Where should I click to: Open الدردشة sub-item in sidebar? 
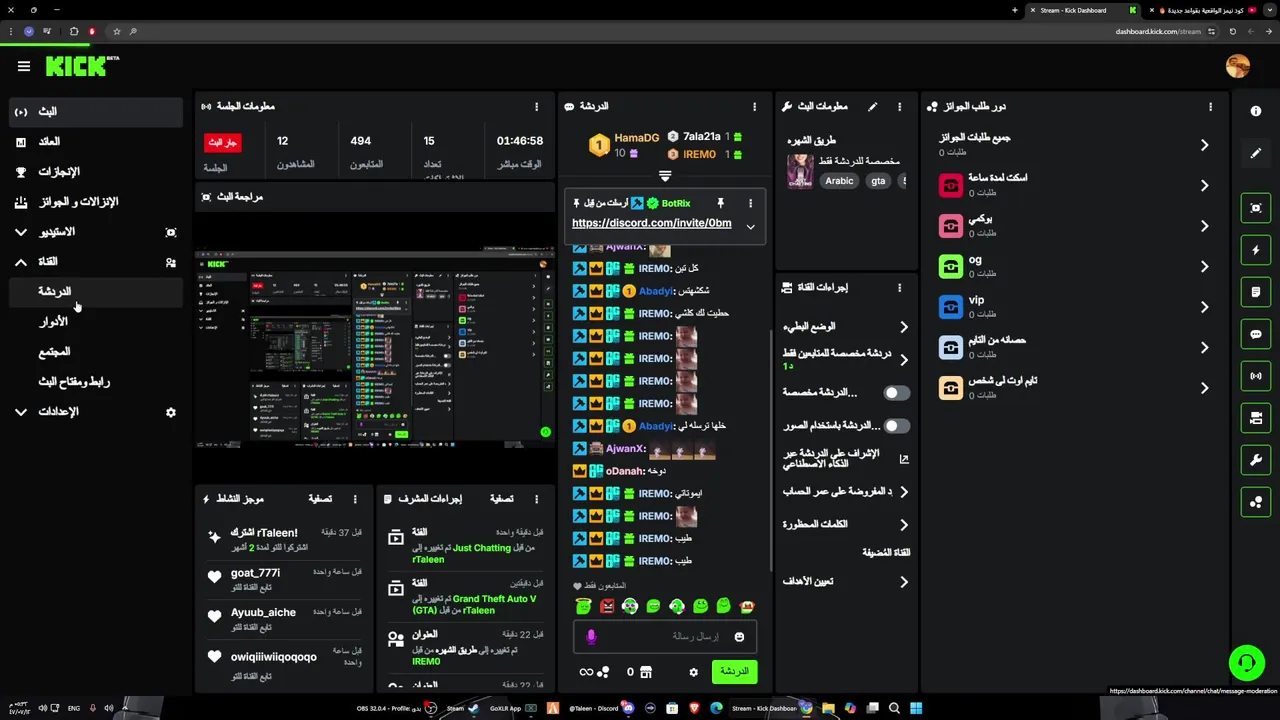tap(96, 292)
